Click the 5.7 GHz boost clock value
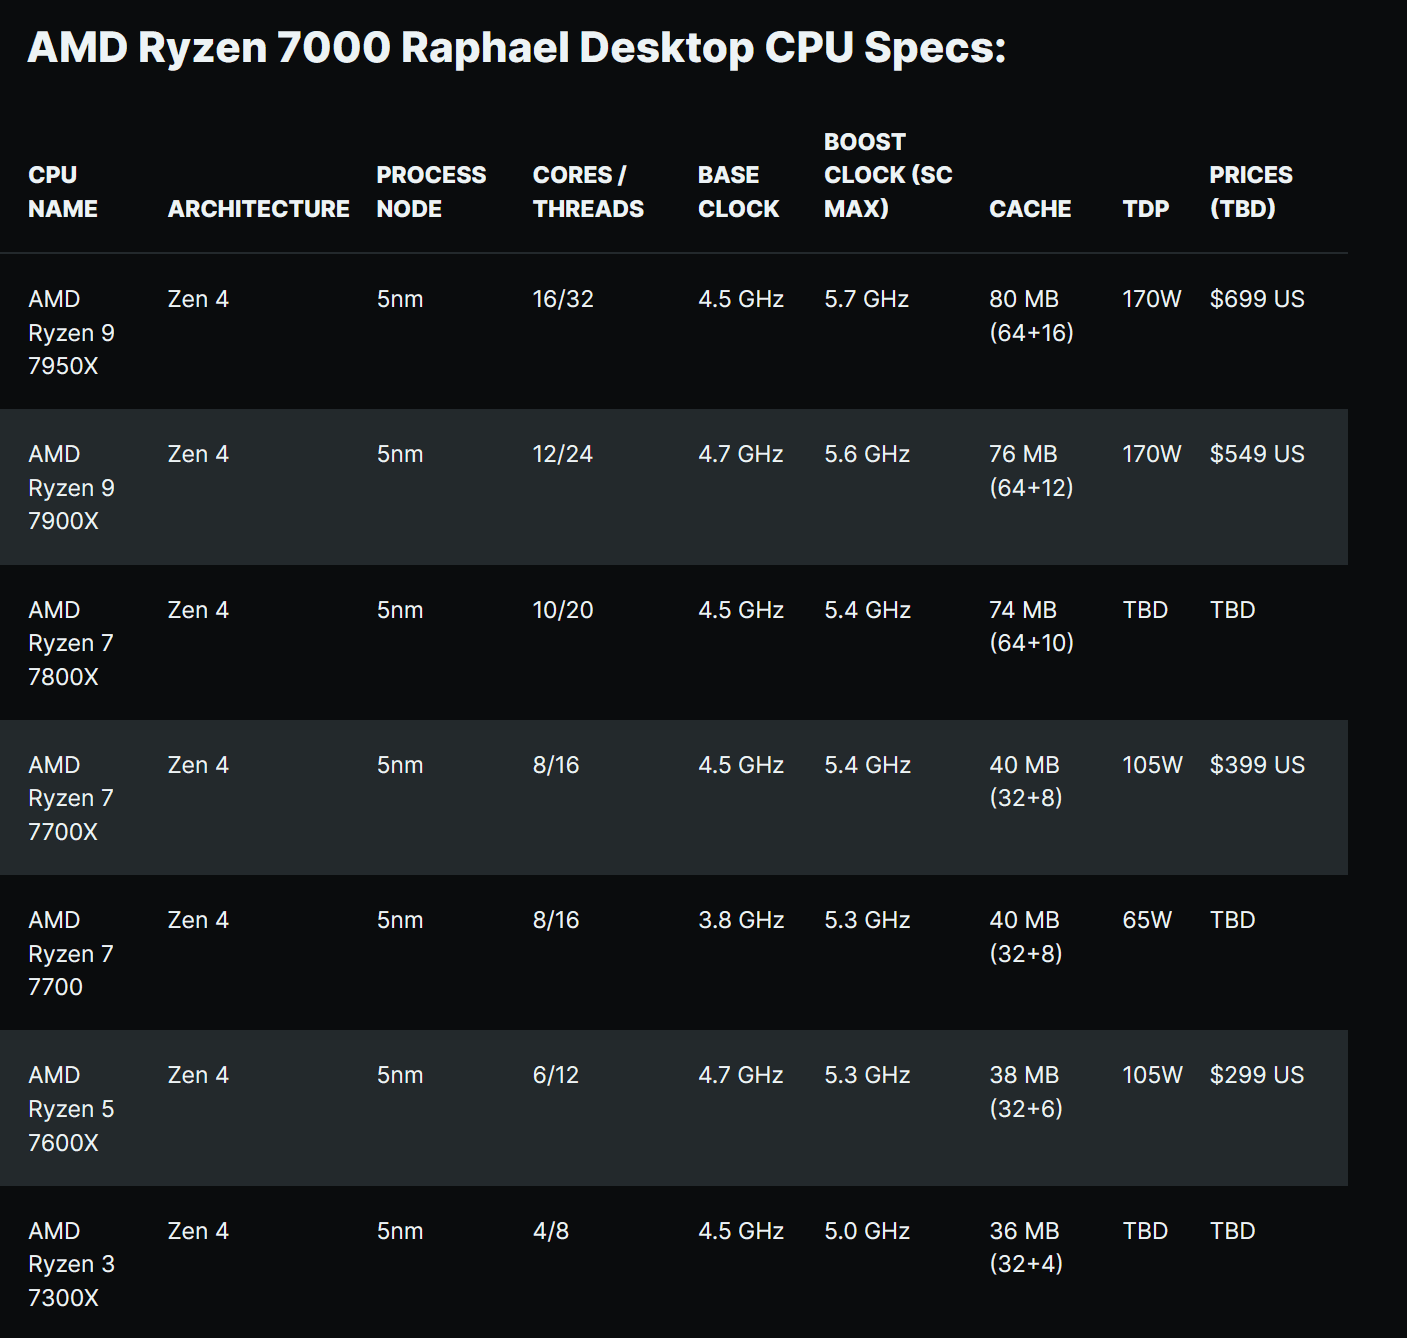 coord(866,299)
